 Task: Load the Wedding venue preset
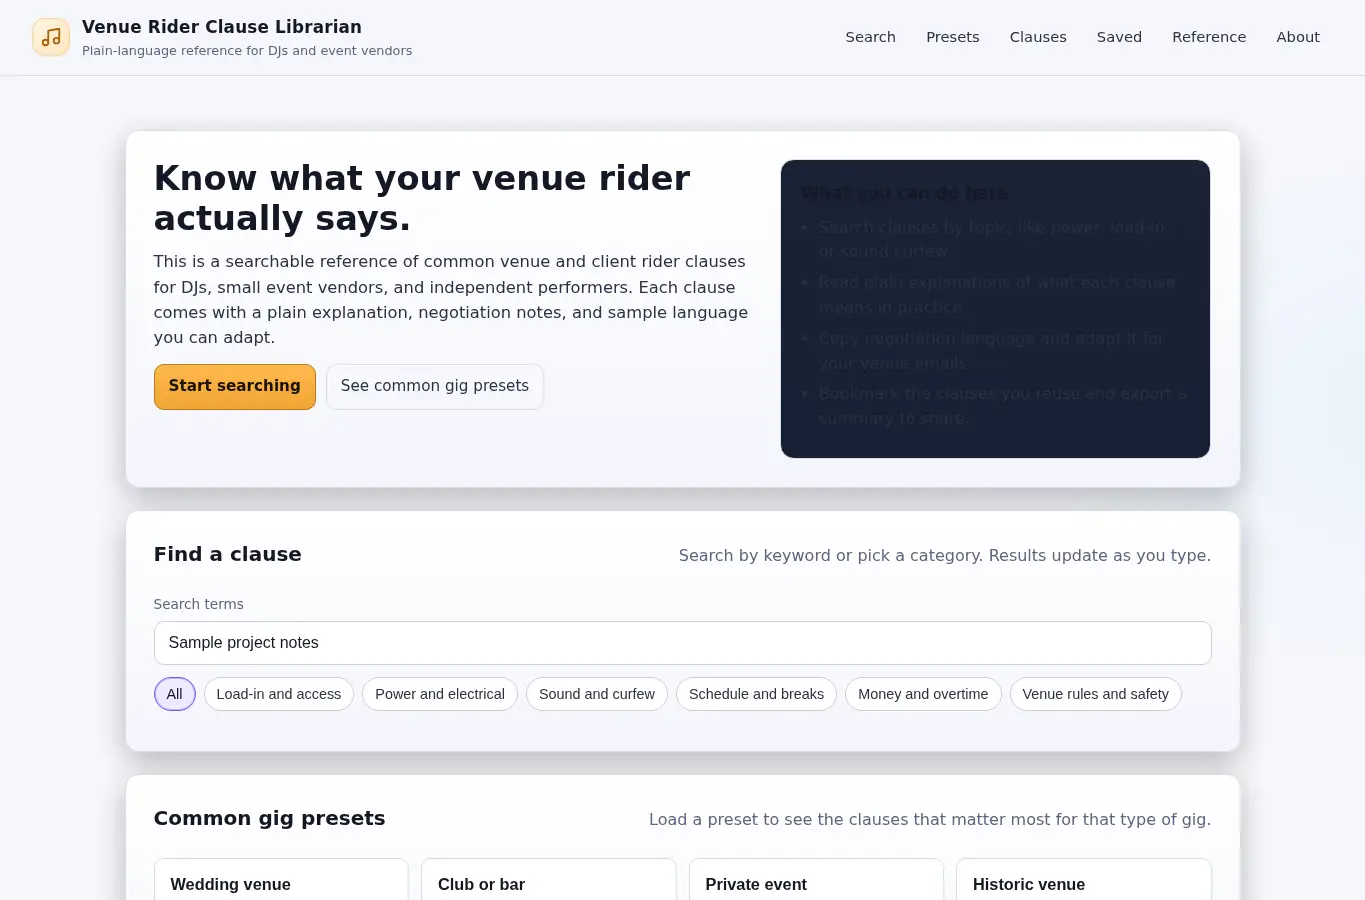pyautogui.click(x=281, y=880)
